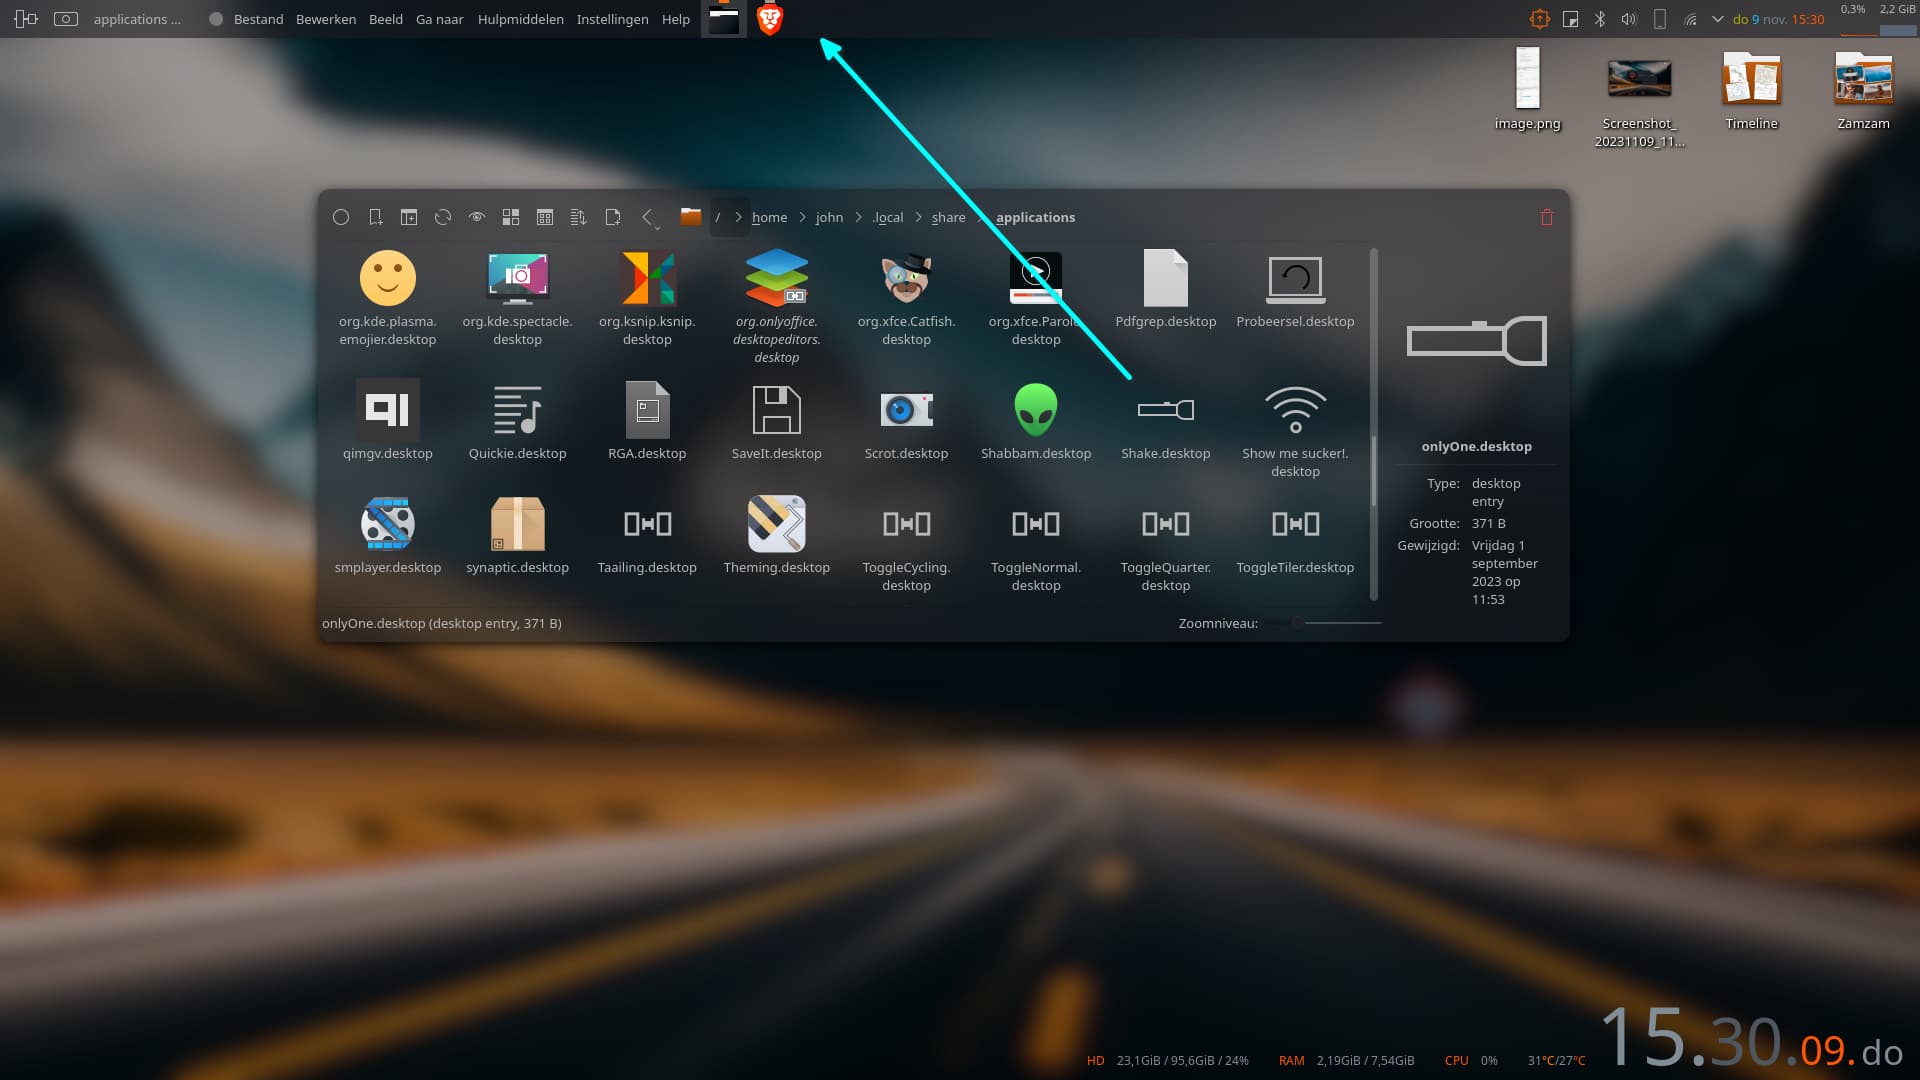
Task: Reload the folder with the refresh icon
Action: tap(443, 217)
